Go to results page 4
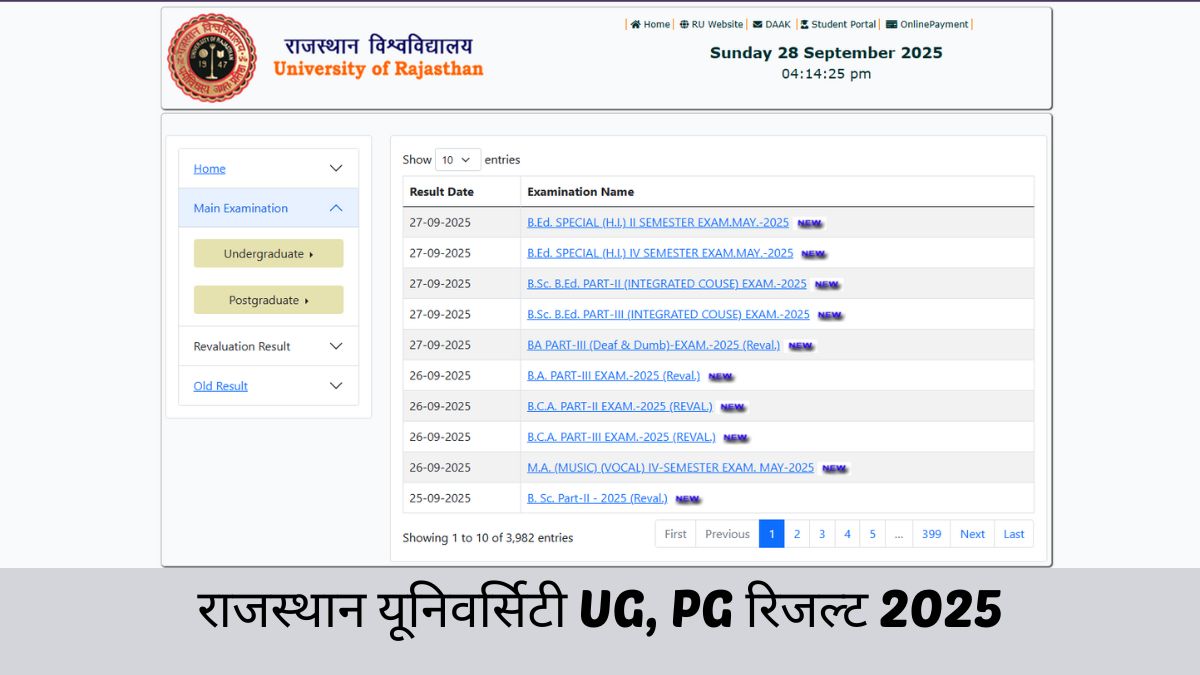The image size is (1200, 675). click(x=847, y=534)
